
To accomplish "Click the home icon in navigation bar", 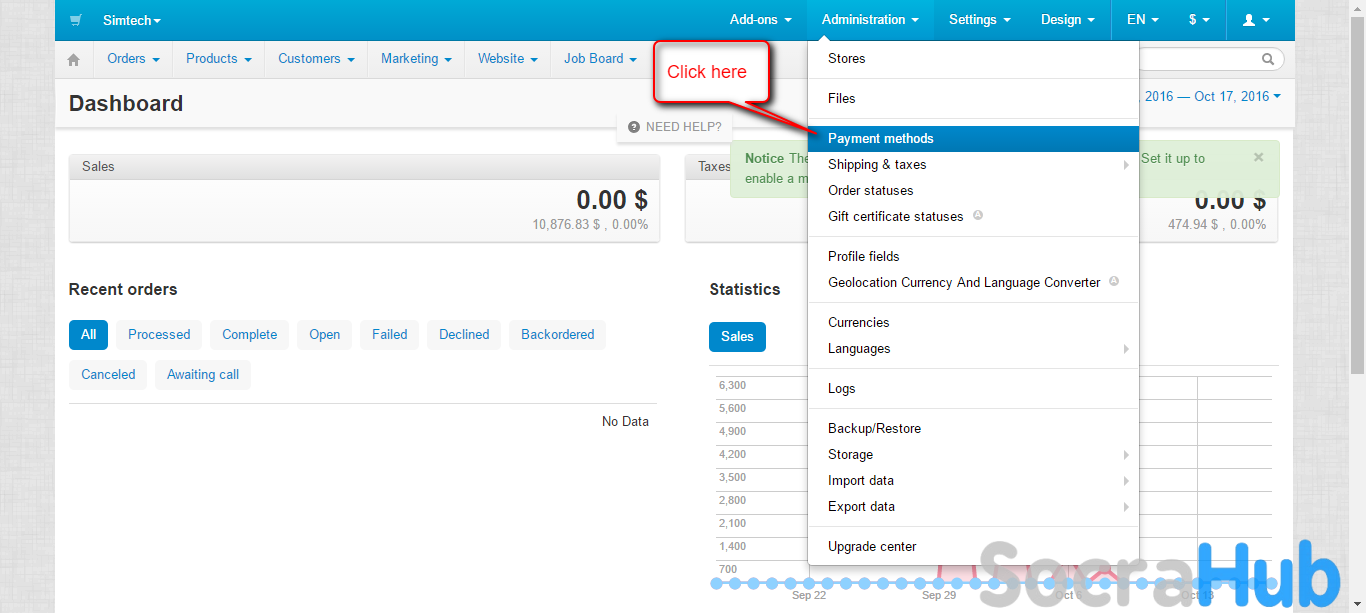I will pos(74,59).
